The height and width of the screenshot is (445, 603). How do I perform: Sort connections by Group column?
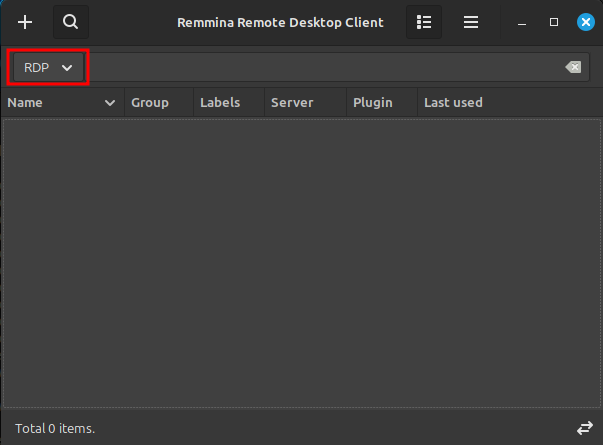[159, 103]
